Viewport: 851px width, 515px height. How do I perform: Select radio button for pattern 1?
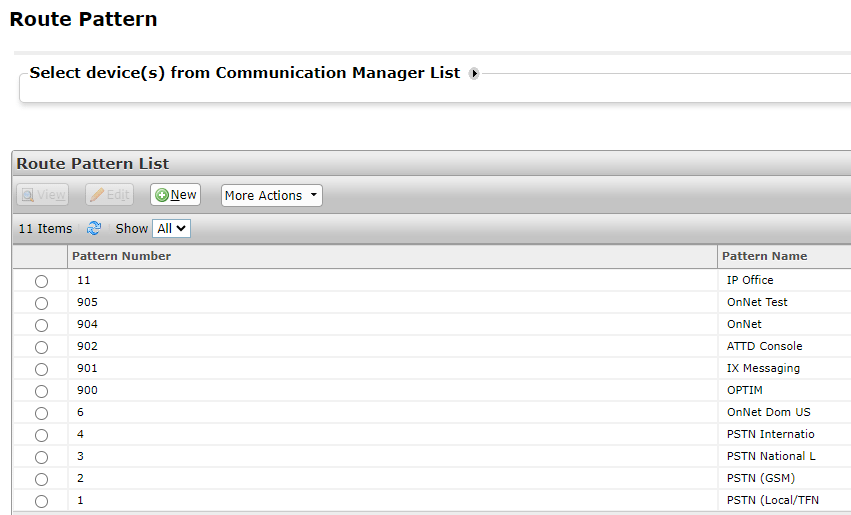tap(41, 501)
